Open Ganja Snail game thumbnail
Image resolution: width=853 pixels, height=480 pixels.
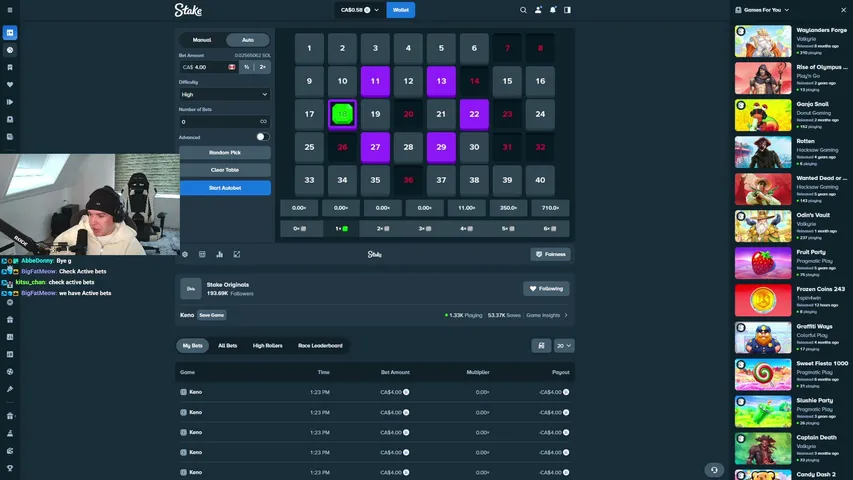763,115
